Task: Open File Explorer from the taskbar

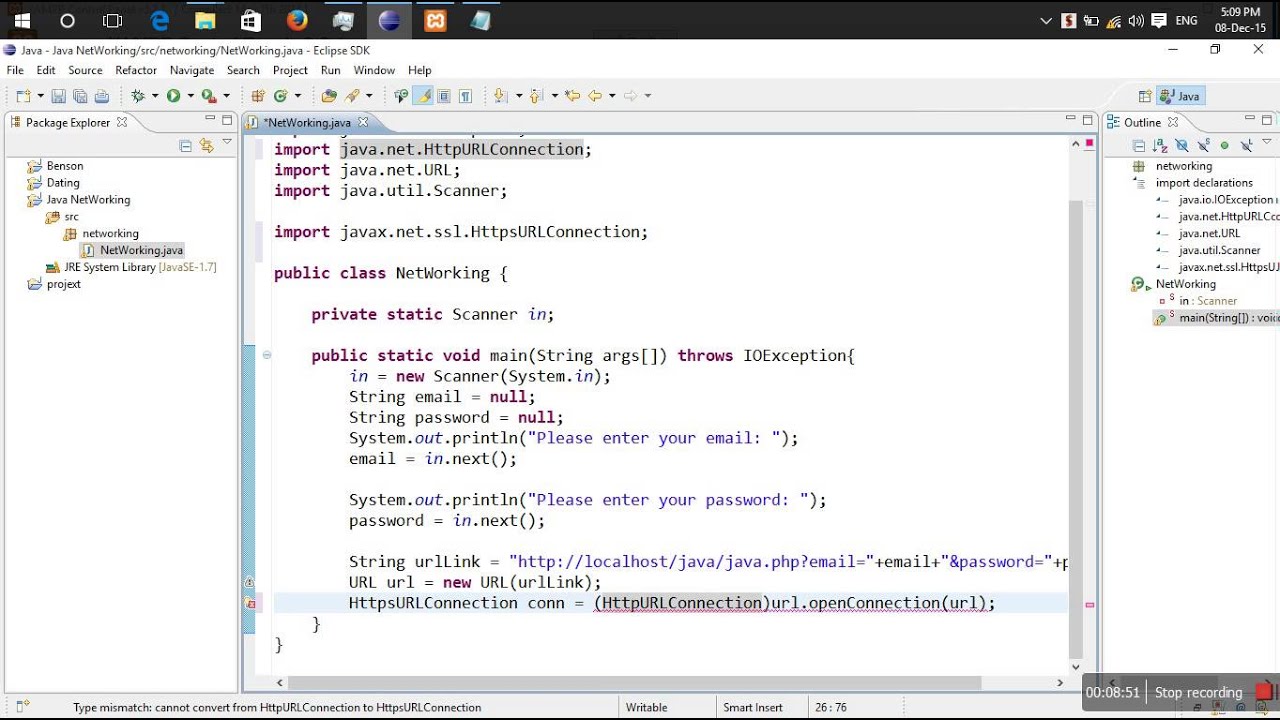Action: coord(205,20)
